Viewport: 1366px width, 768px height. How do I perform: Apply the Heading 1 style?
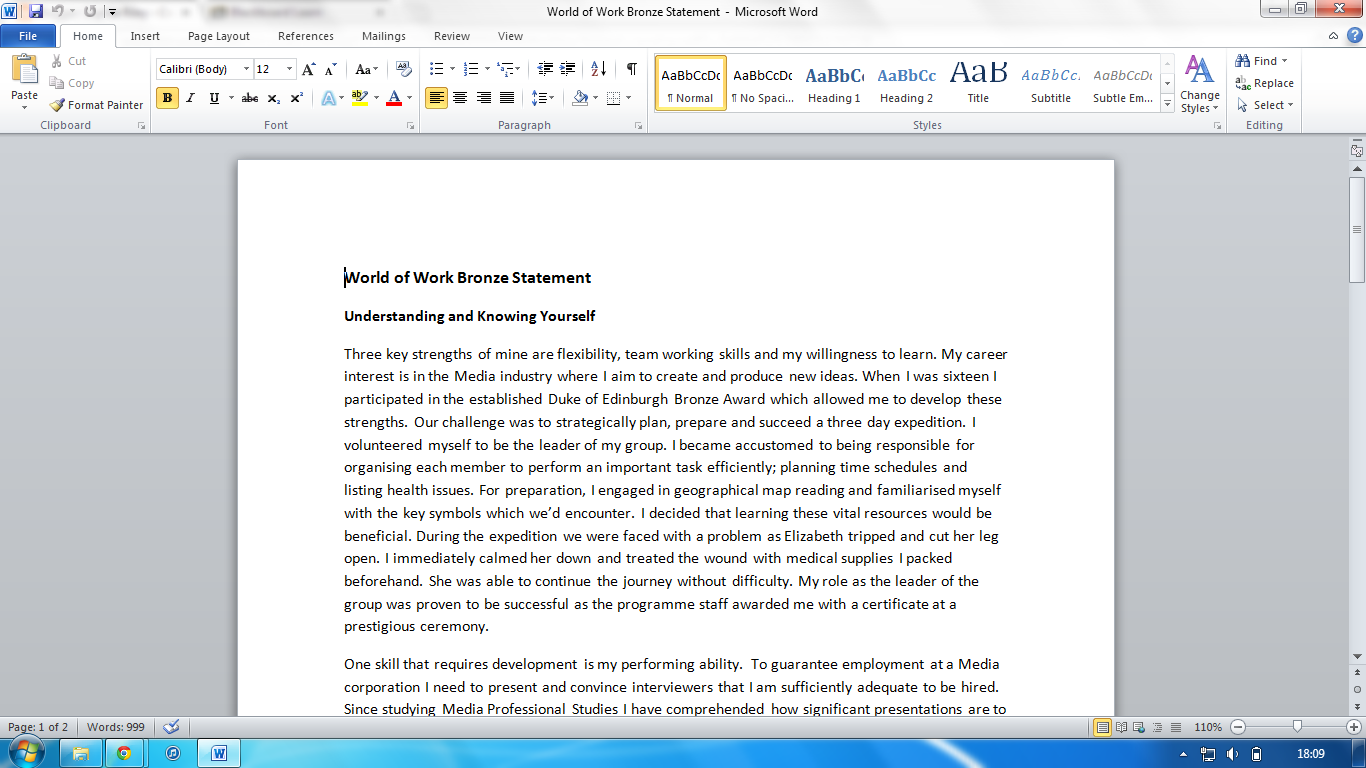834,82
